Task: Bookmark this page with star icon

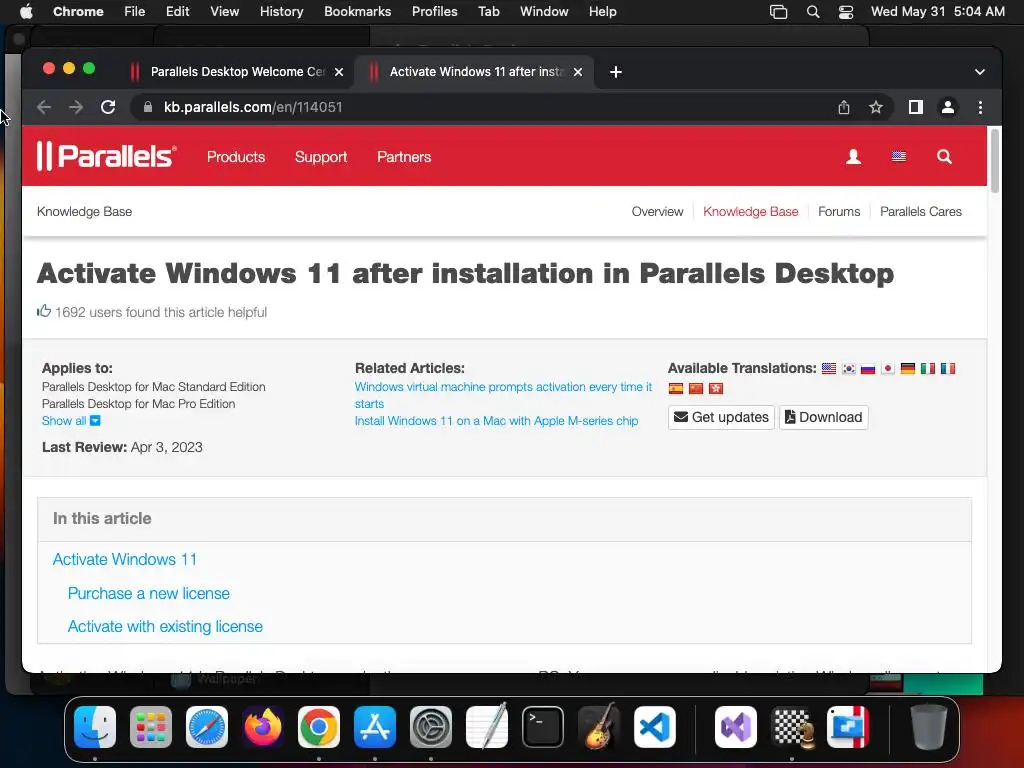Action: pyautogui.click(x=876, y=107)
